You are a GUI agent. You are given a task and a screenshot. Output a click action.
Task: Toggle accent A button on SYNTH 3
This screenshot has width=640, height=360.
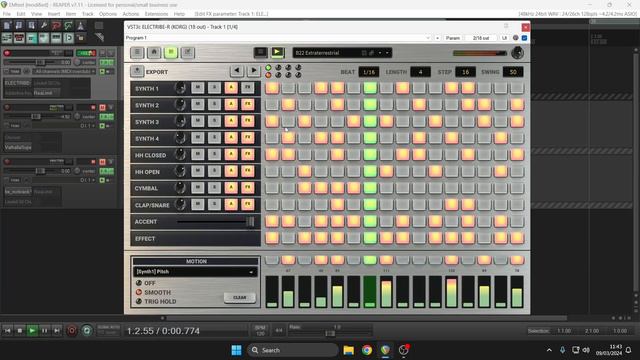(231, 121)
